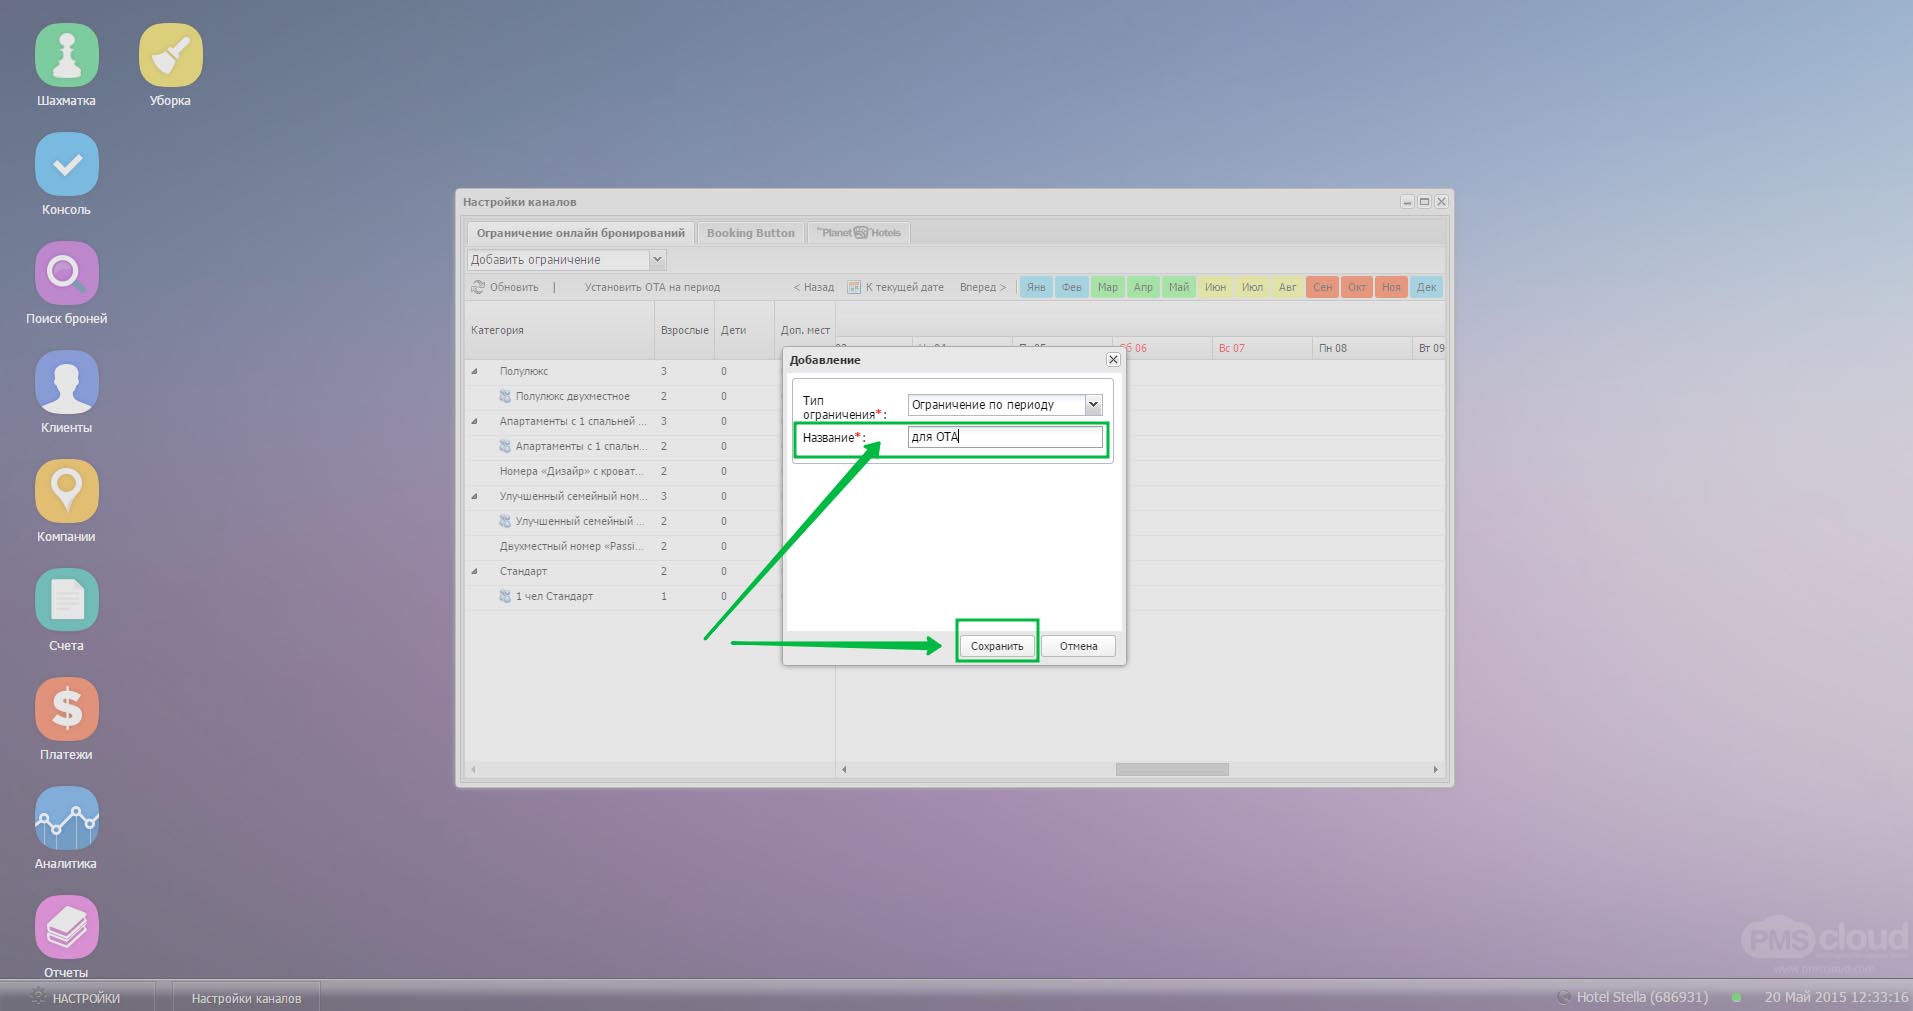This screenshot has width=1913, height=1011.
Task: Minimize the Настройки каналов window
Action: [x=1407, y=201]
